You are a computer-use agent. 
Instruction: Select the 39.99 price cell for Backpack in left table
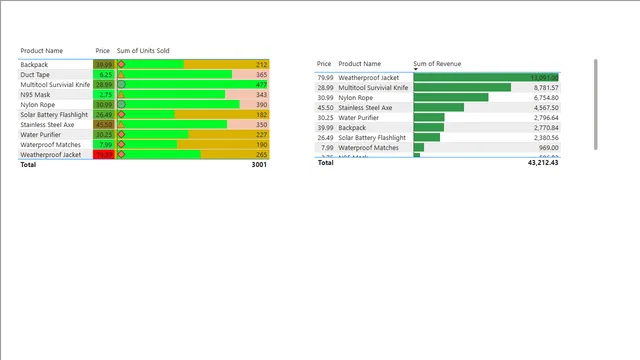104,64
